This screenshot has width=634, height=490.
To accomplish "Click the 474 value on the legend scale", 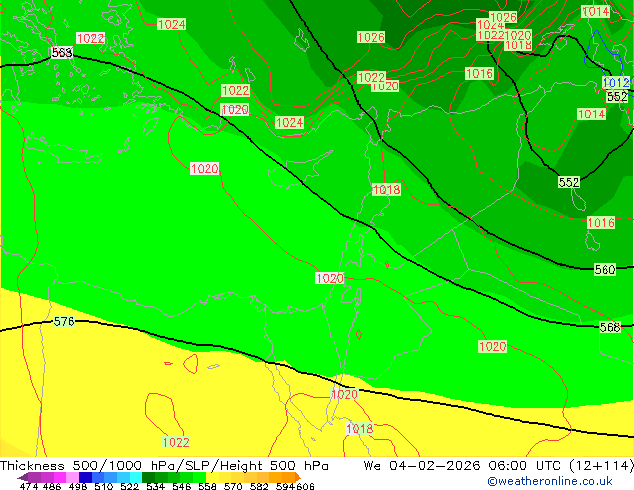I will pos(29,486).
